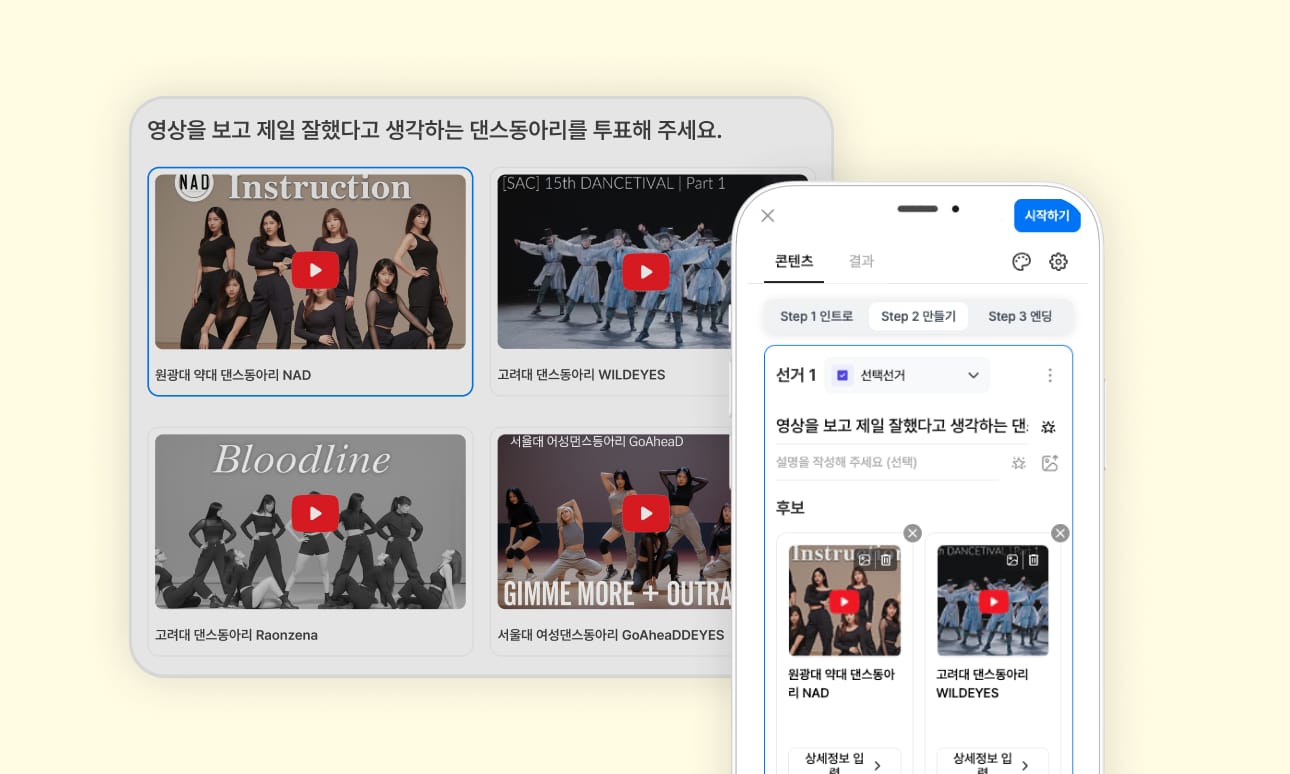1290x774 pixels.
Task: Select poll option 고려대 댄스동아리 Raonzena
Action: [310, 541]
